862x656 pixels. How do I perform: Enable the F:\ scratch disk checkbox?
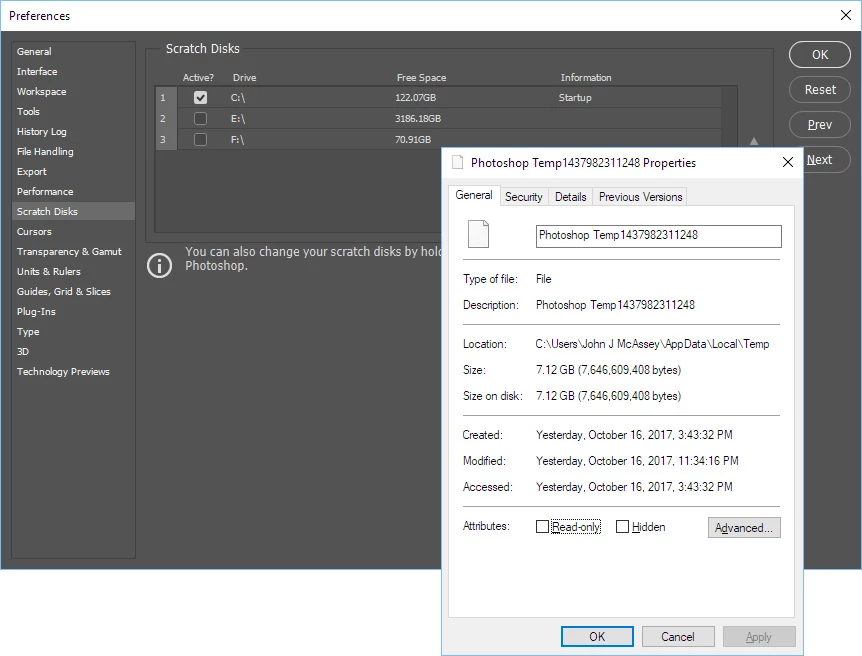coord(200,139)
